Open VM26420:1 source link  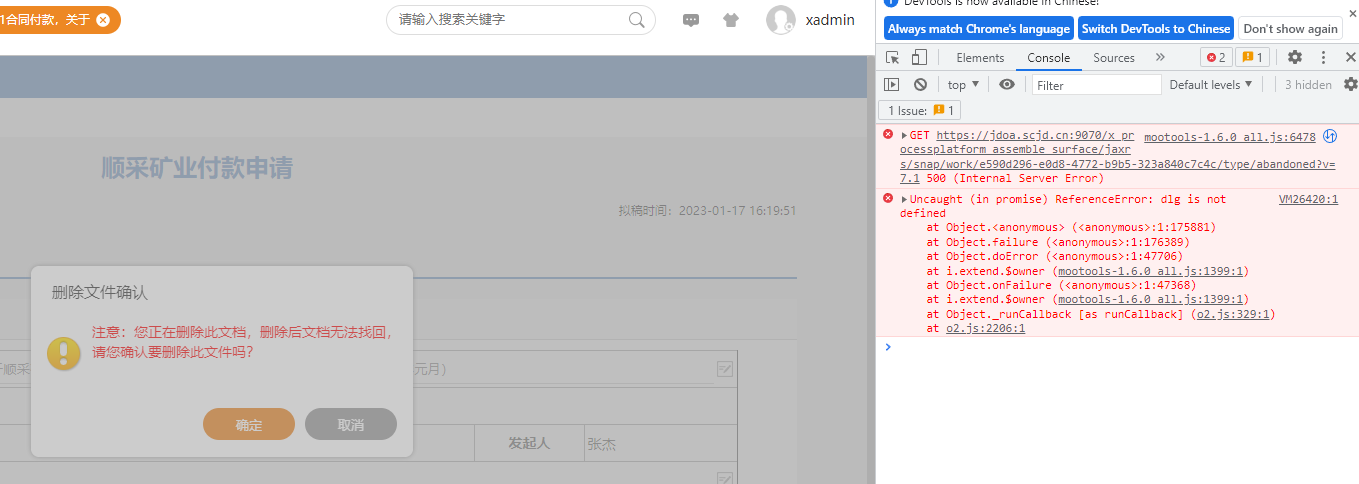coord(1308,199)
